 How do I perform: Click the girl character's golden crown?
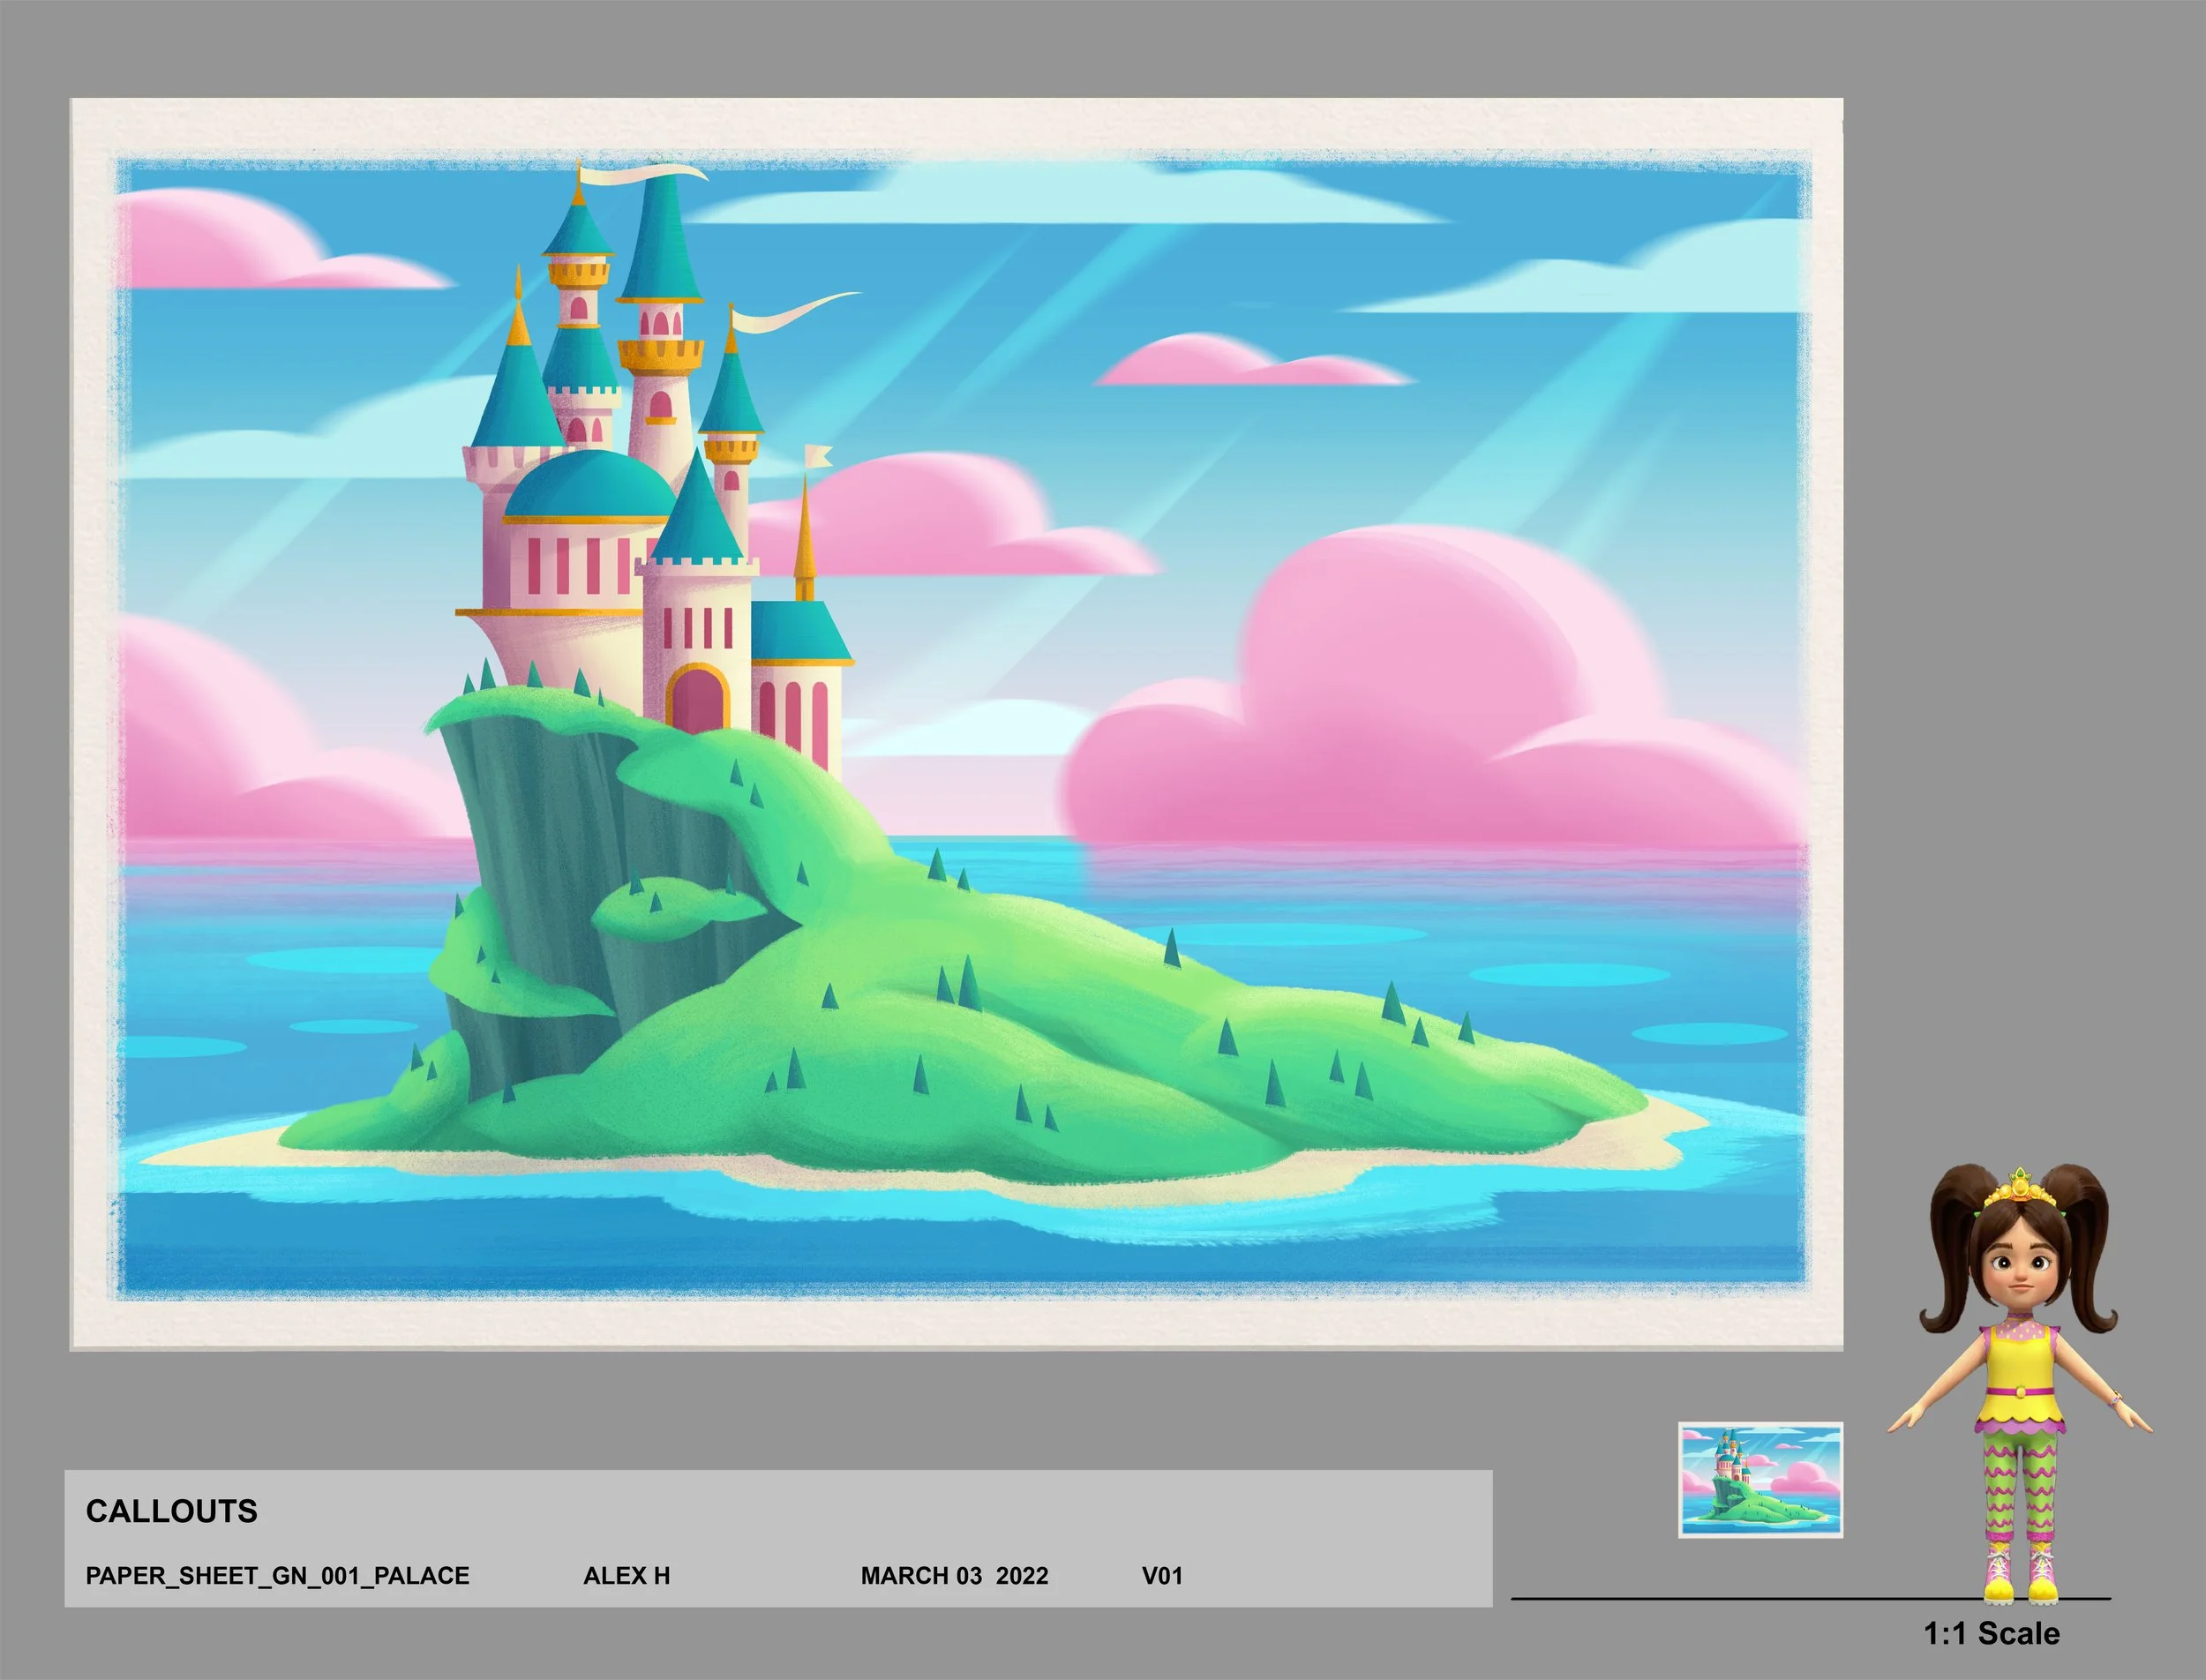2019,1191
